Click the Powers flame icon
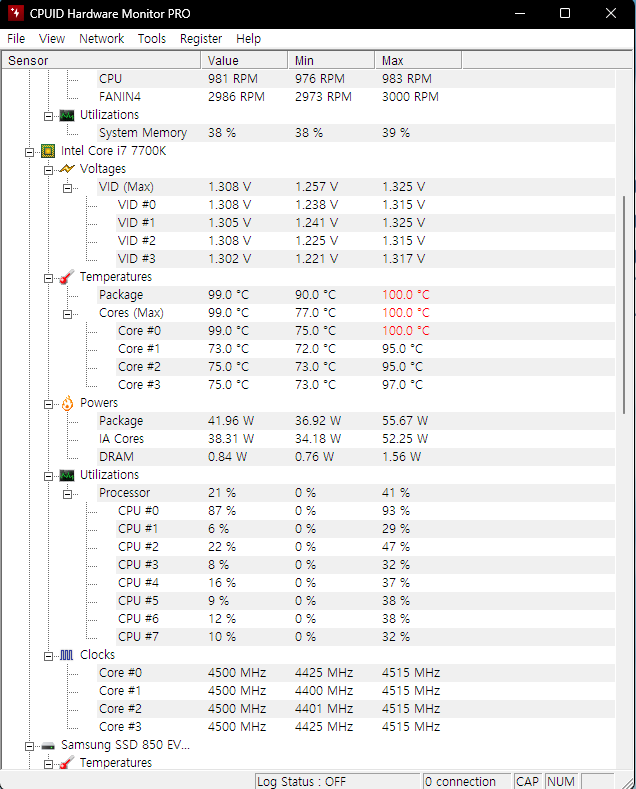Viewport: 636px width, 789px height. point(67,403)
